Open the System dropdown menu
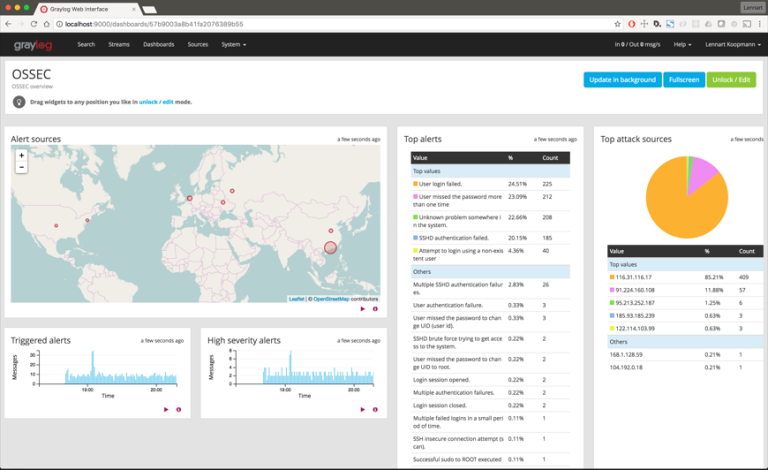Viewport: 768px width, 470px height. [234, 45]
